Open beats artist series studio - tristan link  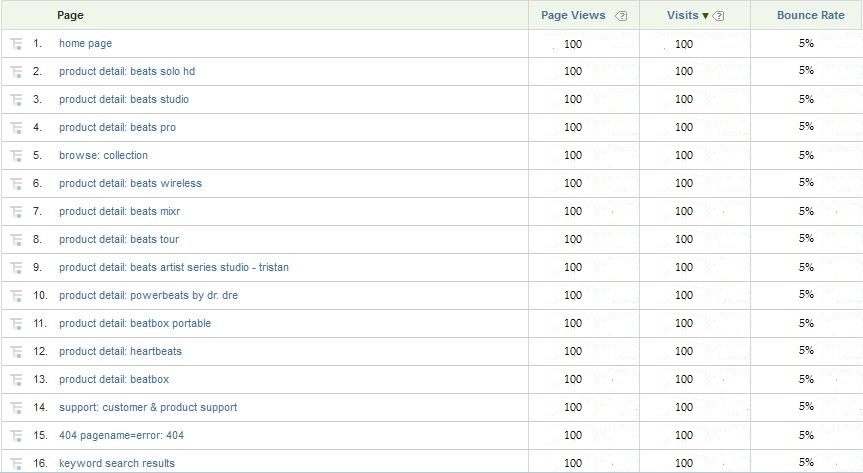173,268
